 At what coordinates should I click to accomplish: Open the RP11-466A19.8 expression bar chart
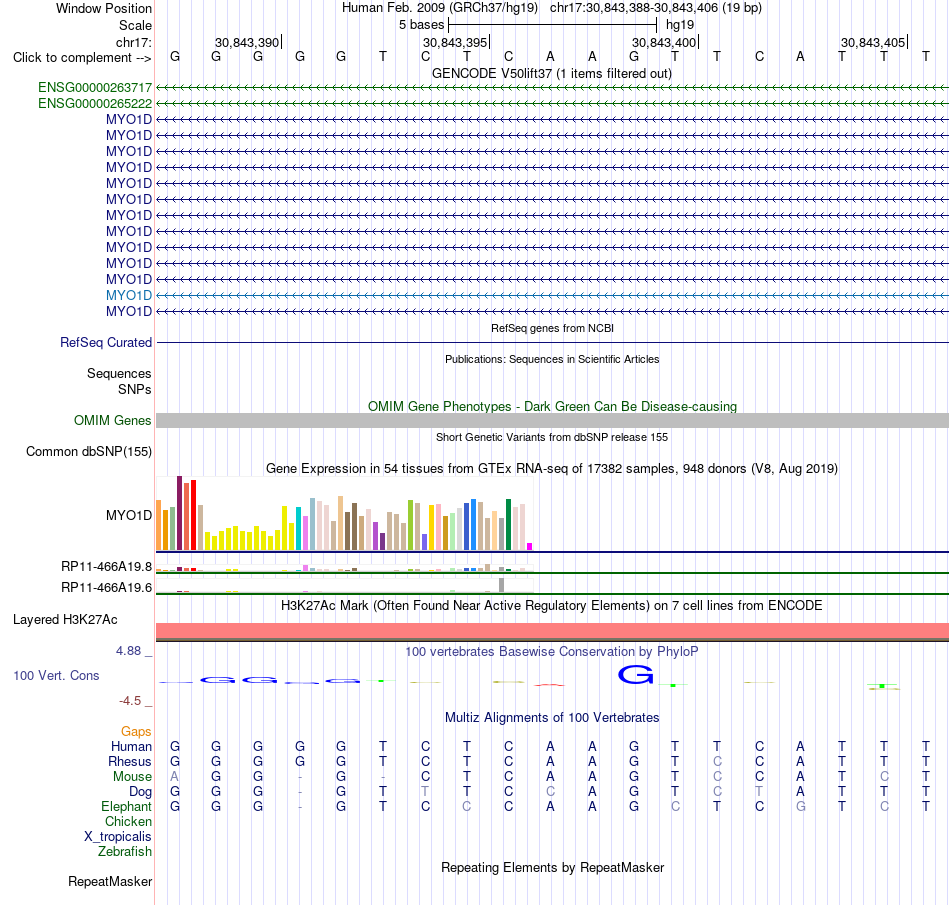(344, 568)
